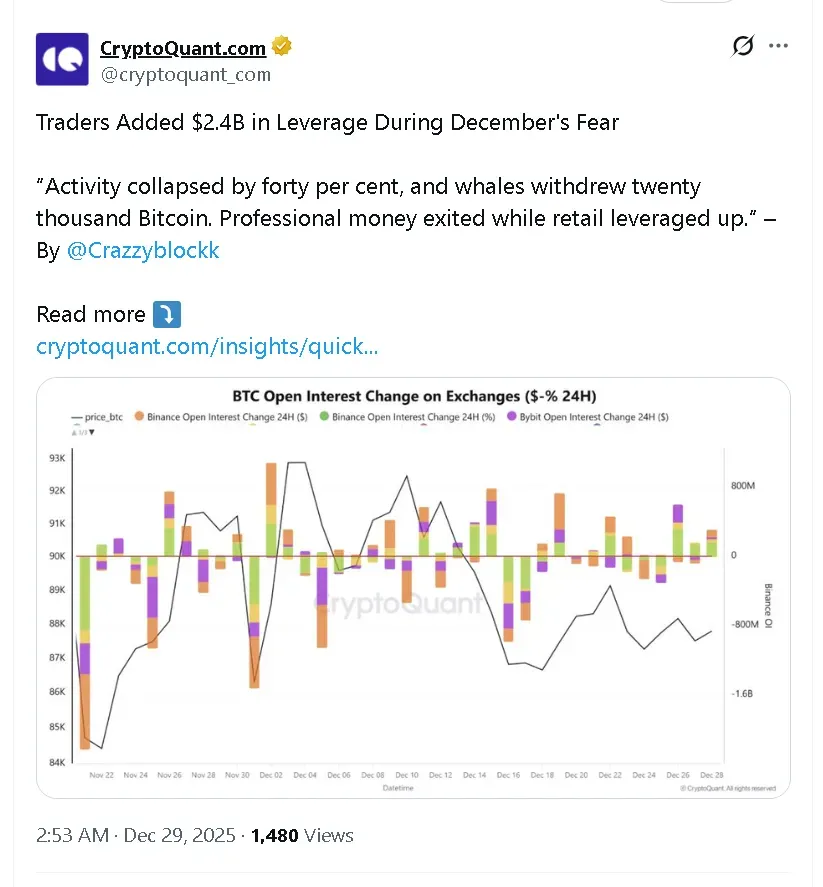Screen dimensions: 823x887
Task: Open the three-dot more options menu
Action: 778,46
